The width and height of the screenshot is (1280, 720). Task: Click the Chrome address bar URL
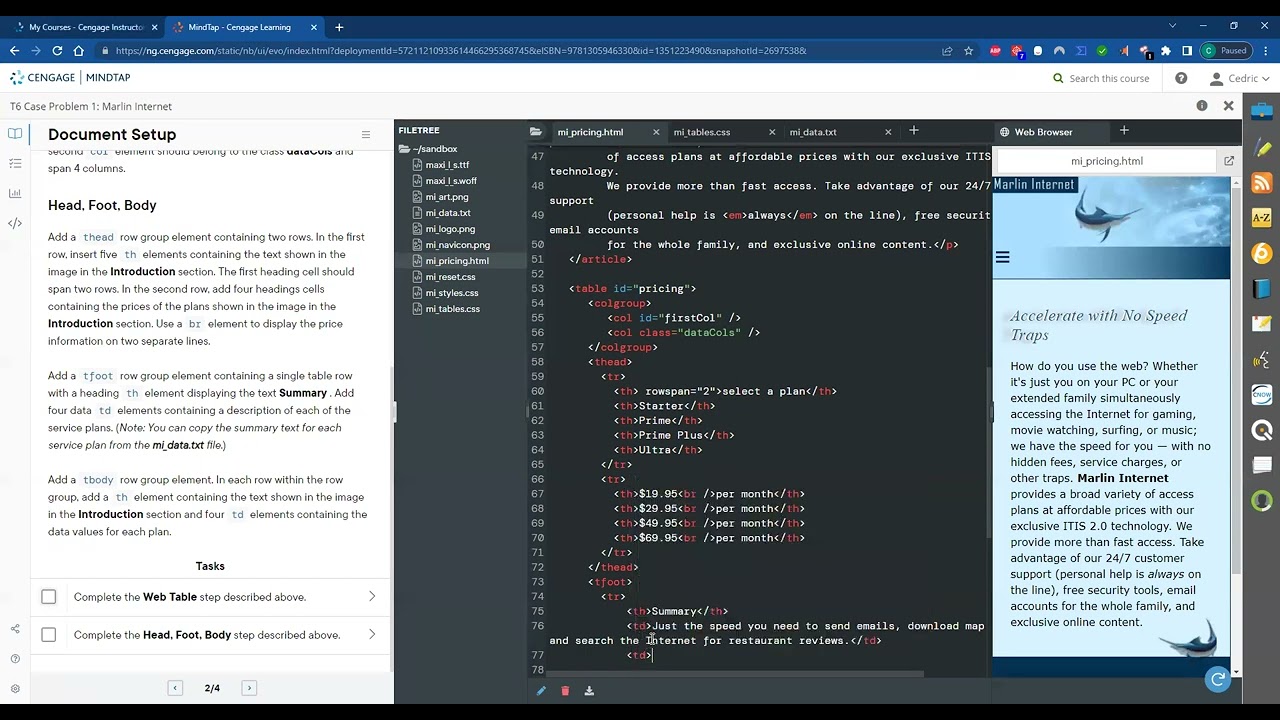[x=460, y=51]
